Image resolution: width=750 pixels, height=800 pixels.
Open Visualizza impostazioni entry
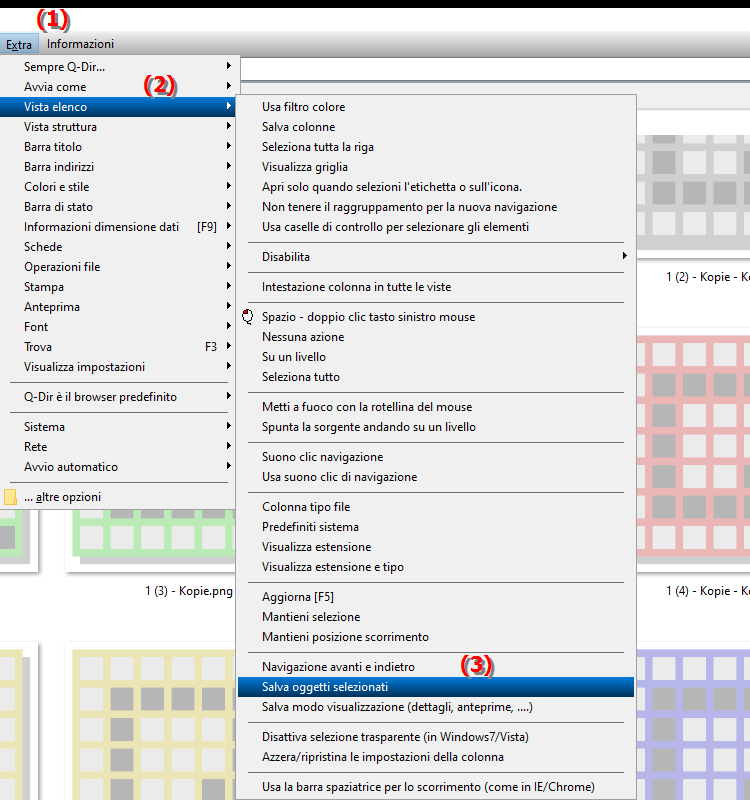(117, 367)
